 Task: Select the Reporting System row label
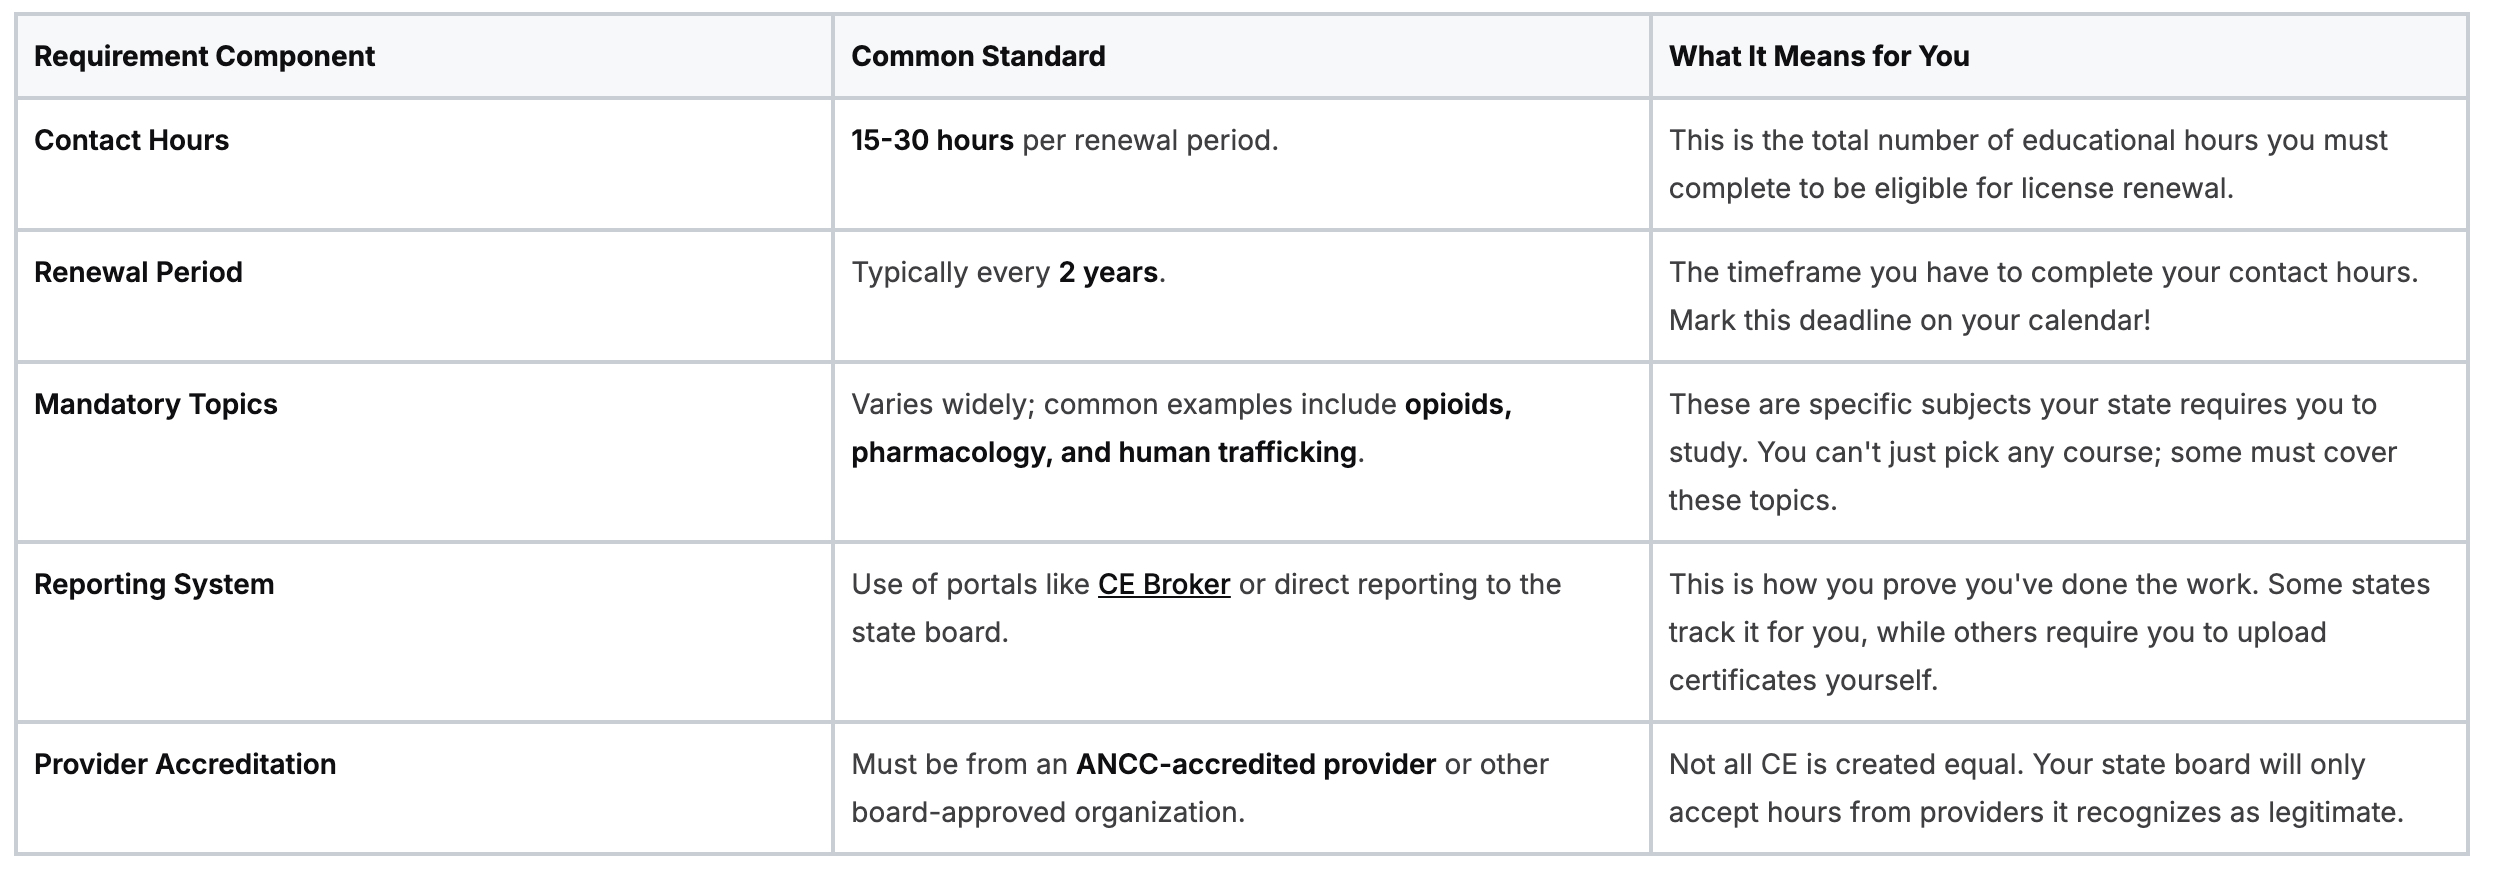154,584
